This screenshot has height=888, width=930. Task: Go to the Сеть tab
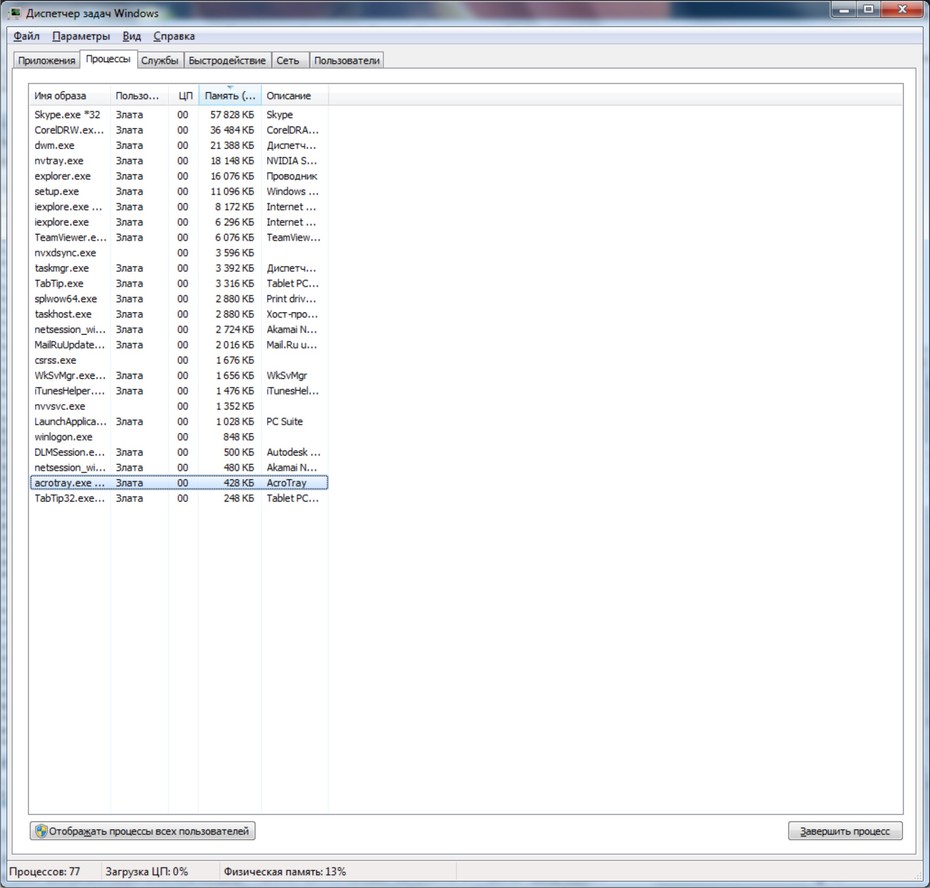[x=290, y=61]
